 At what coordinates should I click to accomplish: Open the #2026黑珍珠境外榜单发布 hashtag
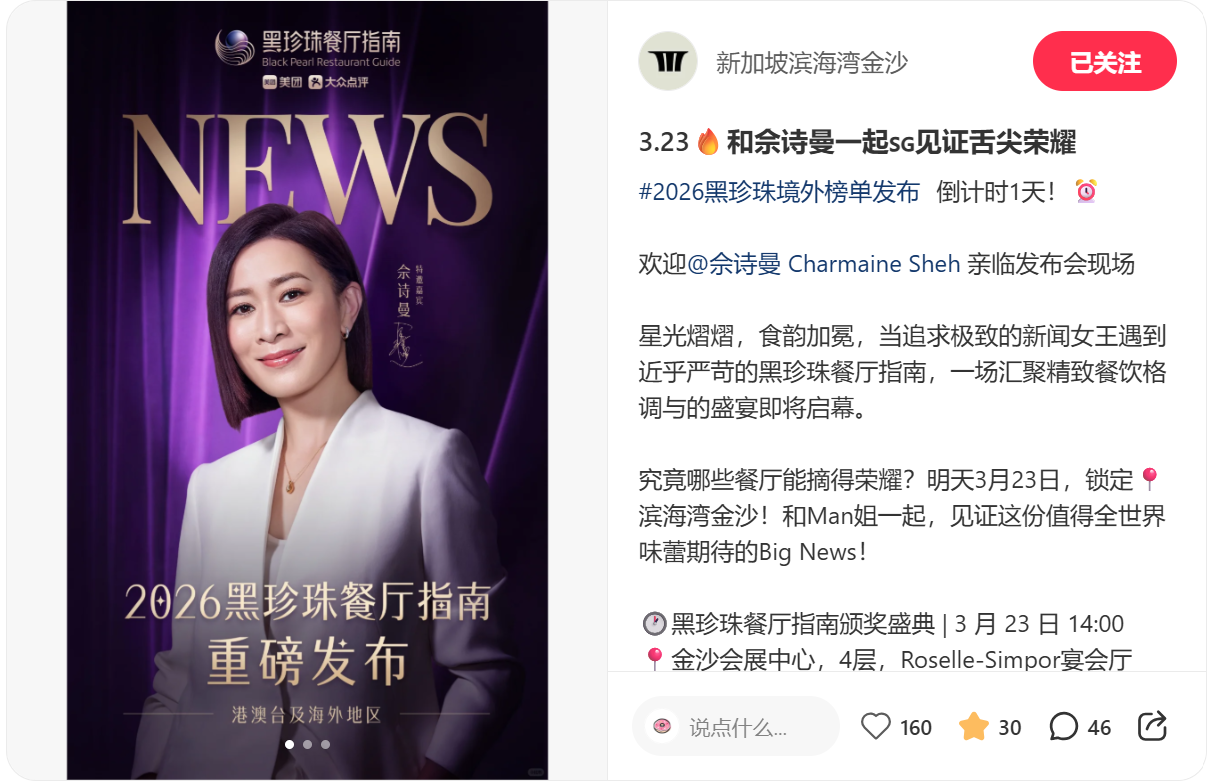[x=779, y=192]
